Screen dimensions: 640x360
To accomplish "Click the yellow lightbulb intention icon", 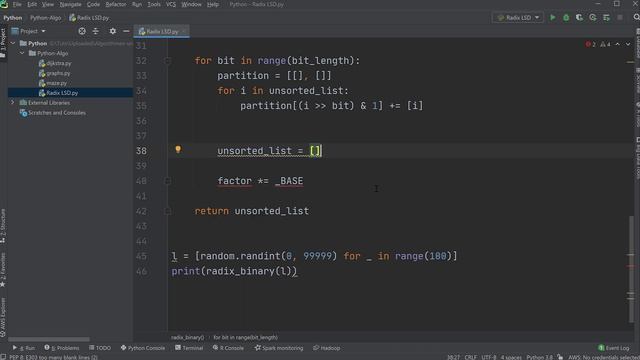I will coord(178,149).
